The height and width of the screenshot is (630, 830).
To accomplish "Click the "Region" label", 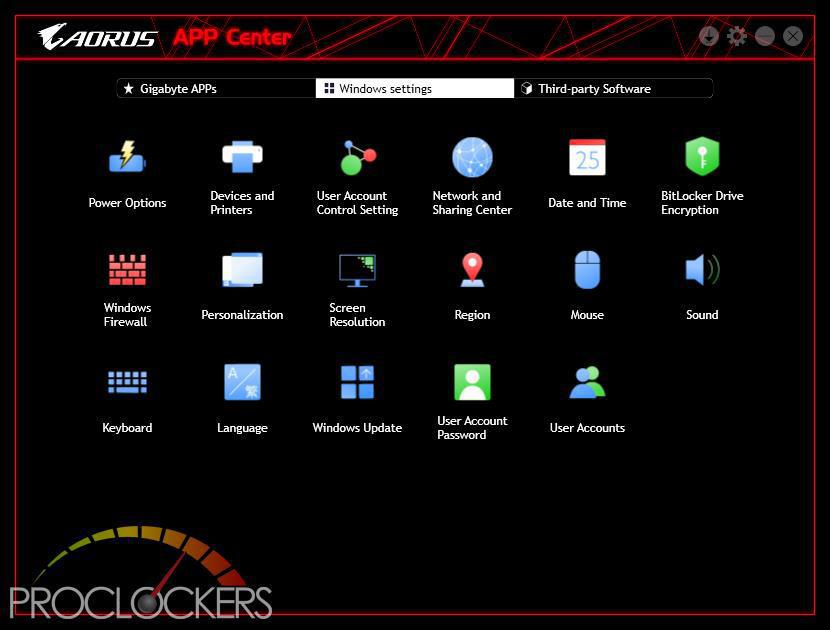I will (x=472, y=315).
